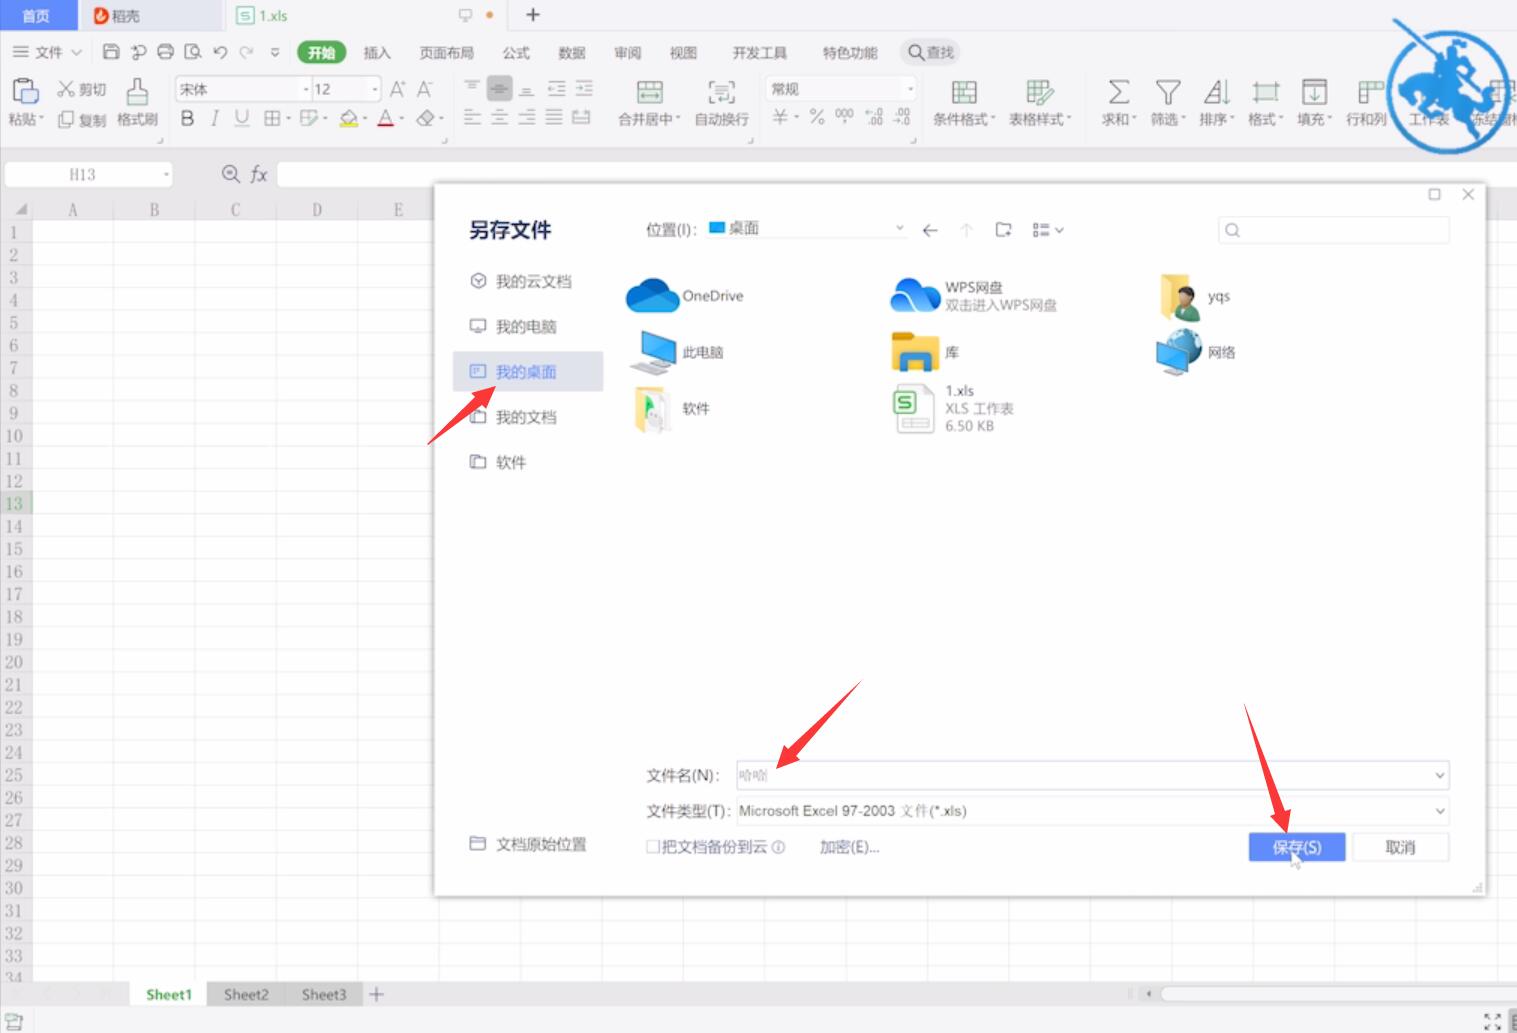Check 把文档备份到云 checkbox
The height and width of the screenshot is (1033, 1517).
pyautogui.click(x=652, y=847)
